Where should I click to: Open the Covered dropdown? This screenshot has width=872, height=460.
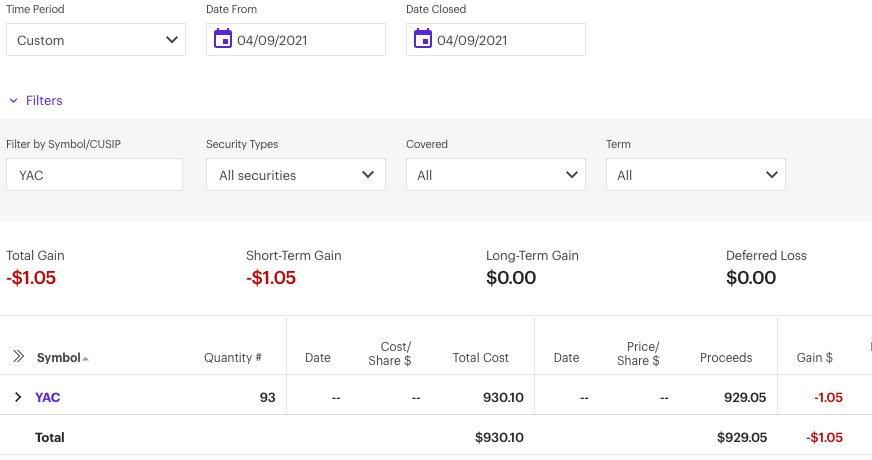coord(496,175)
